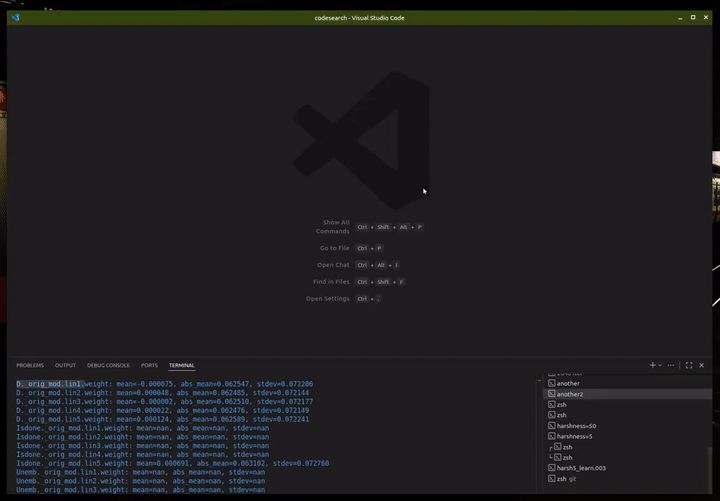
Task: Click the 'Open Settings' label
Action: pos(327,298)
